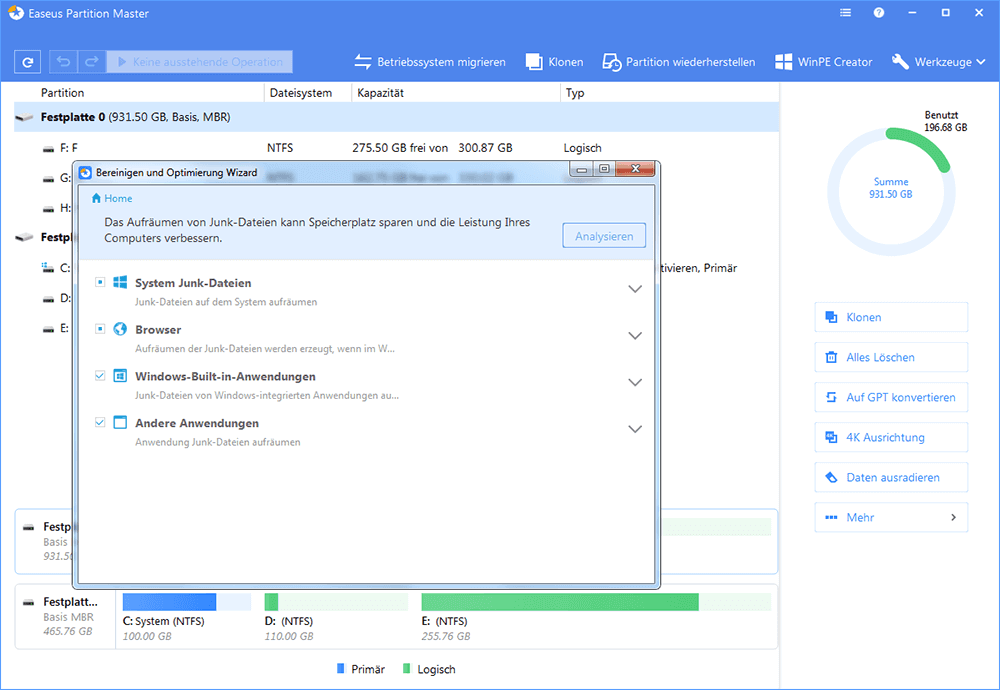This screenshot has height=690, width=1000.
Task: Select partition F: row
Action: tap(396, 148)
